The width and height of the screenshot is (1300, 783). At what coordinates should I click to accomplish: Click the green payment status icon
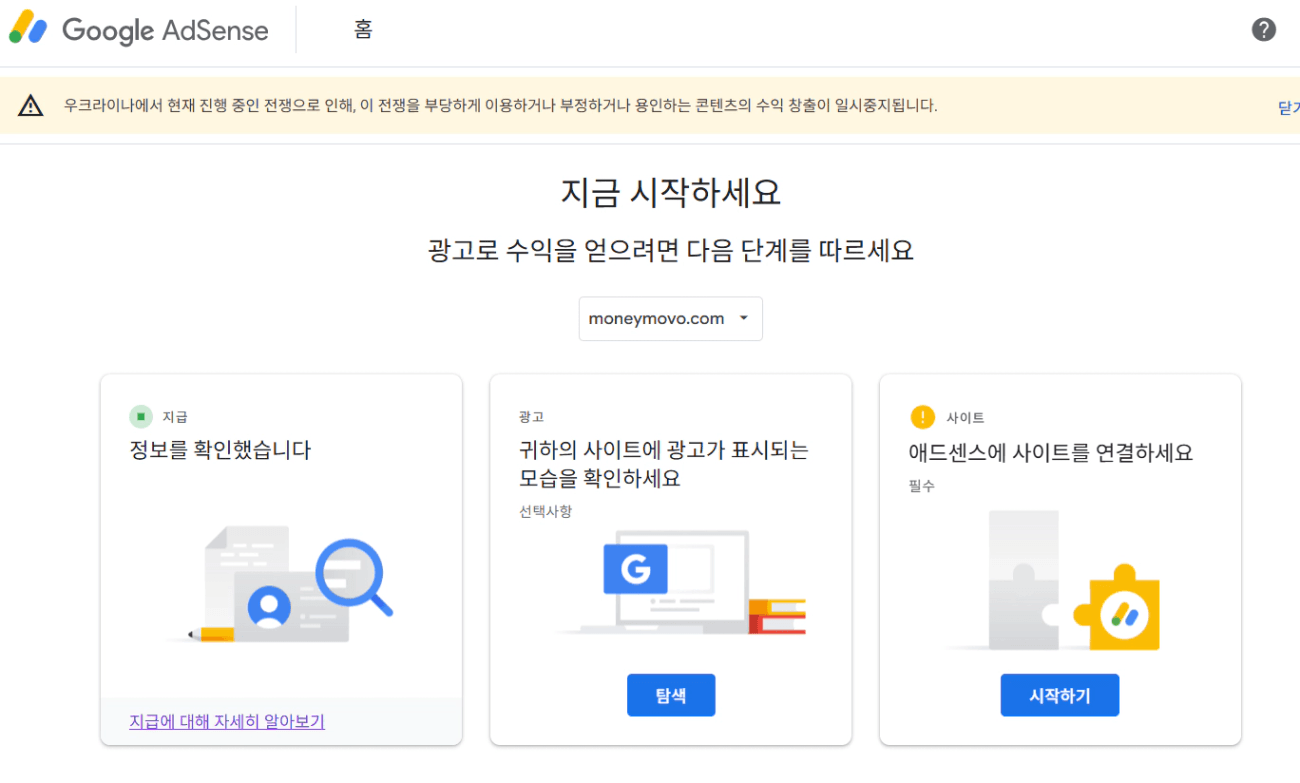pos(141,417)
